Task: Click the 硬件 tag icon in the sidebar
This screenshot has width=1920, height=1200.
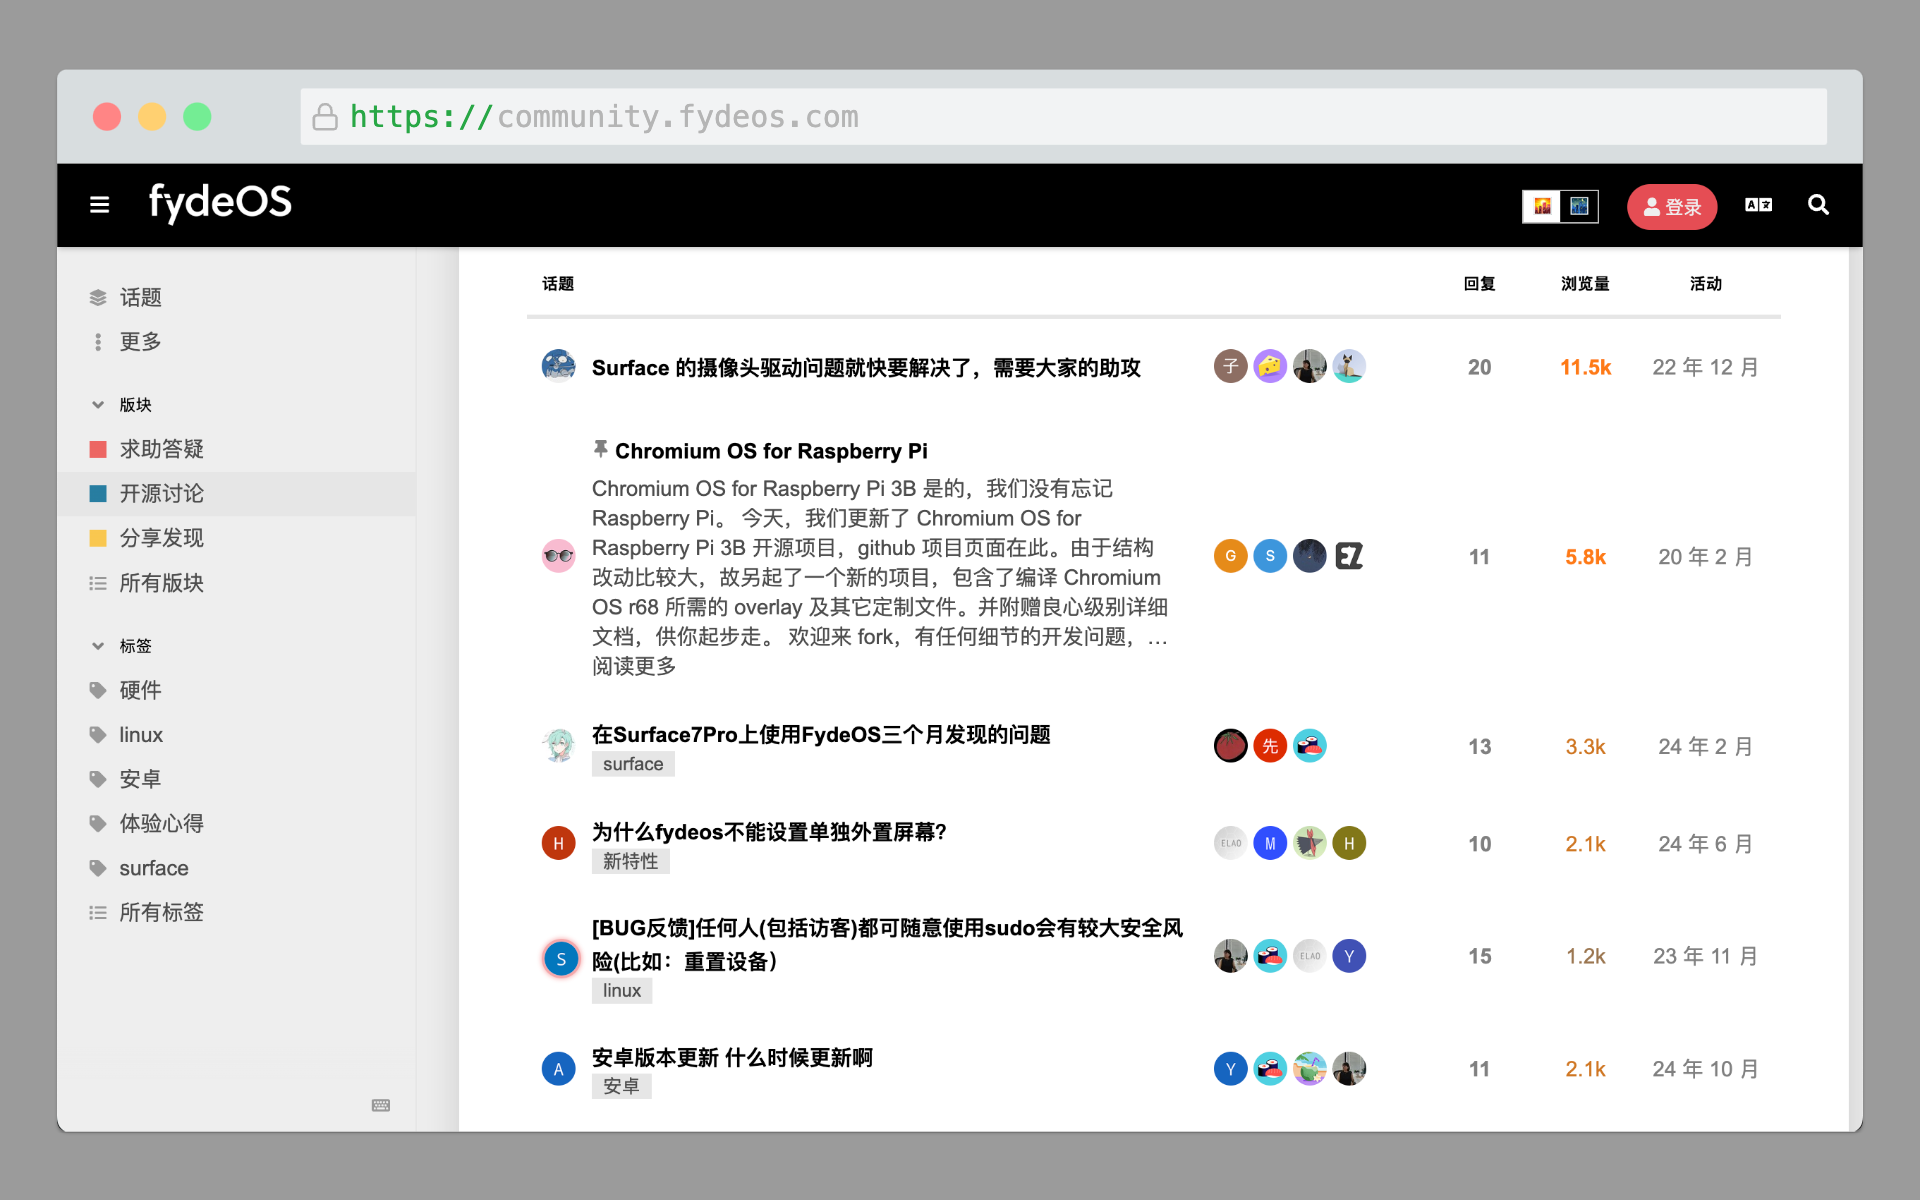Action: click(x=98, y=690)
